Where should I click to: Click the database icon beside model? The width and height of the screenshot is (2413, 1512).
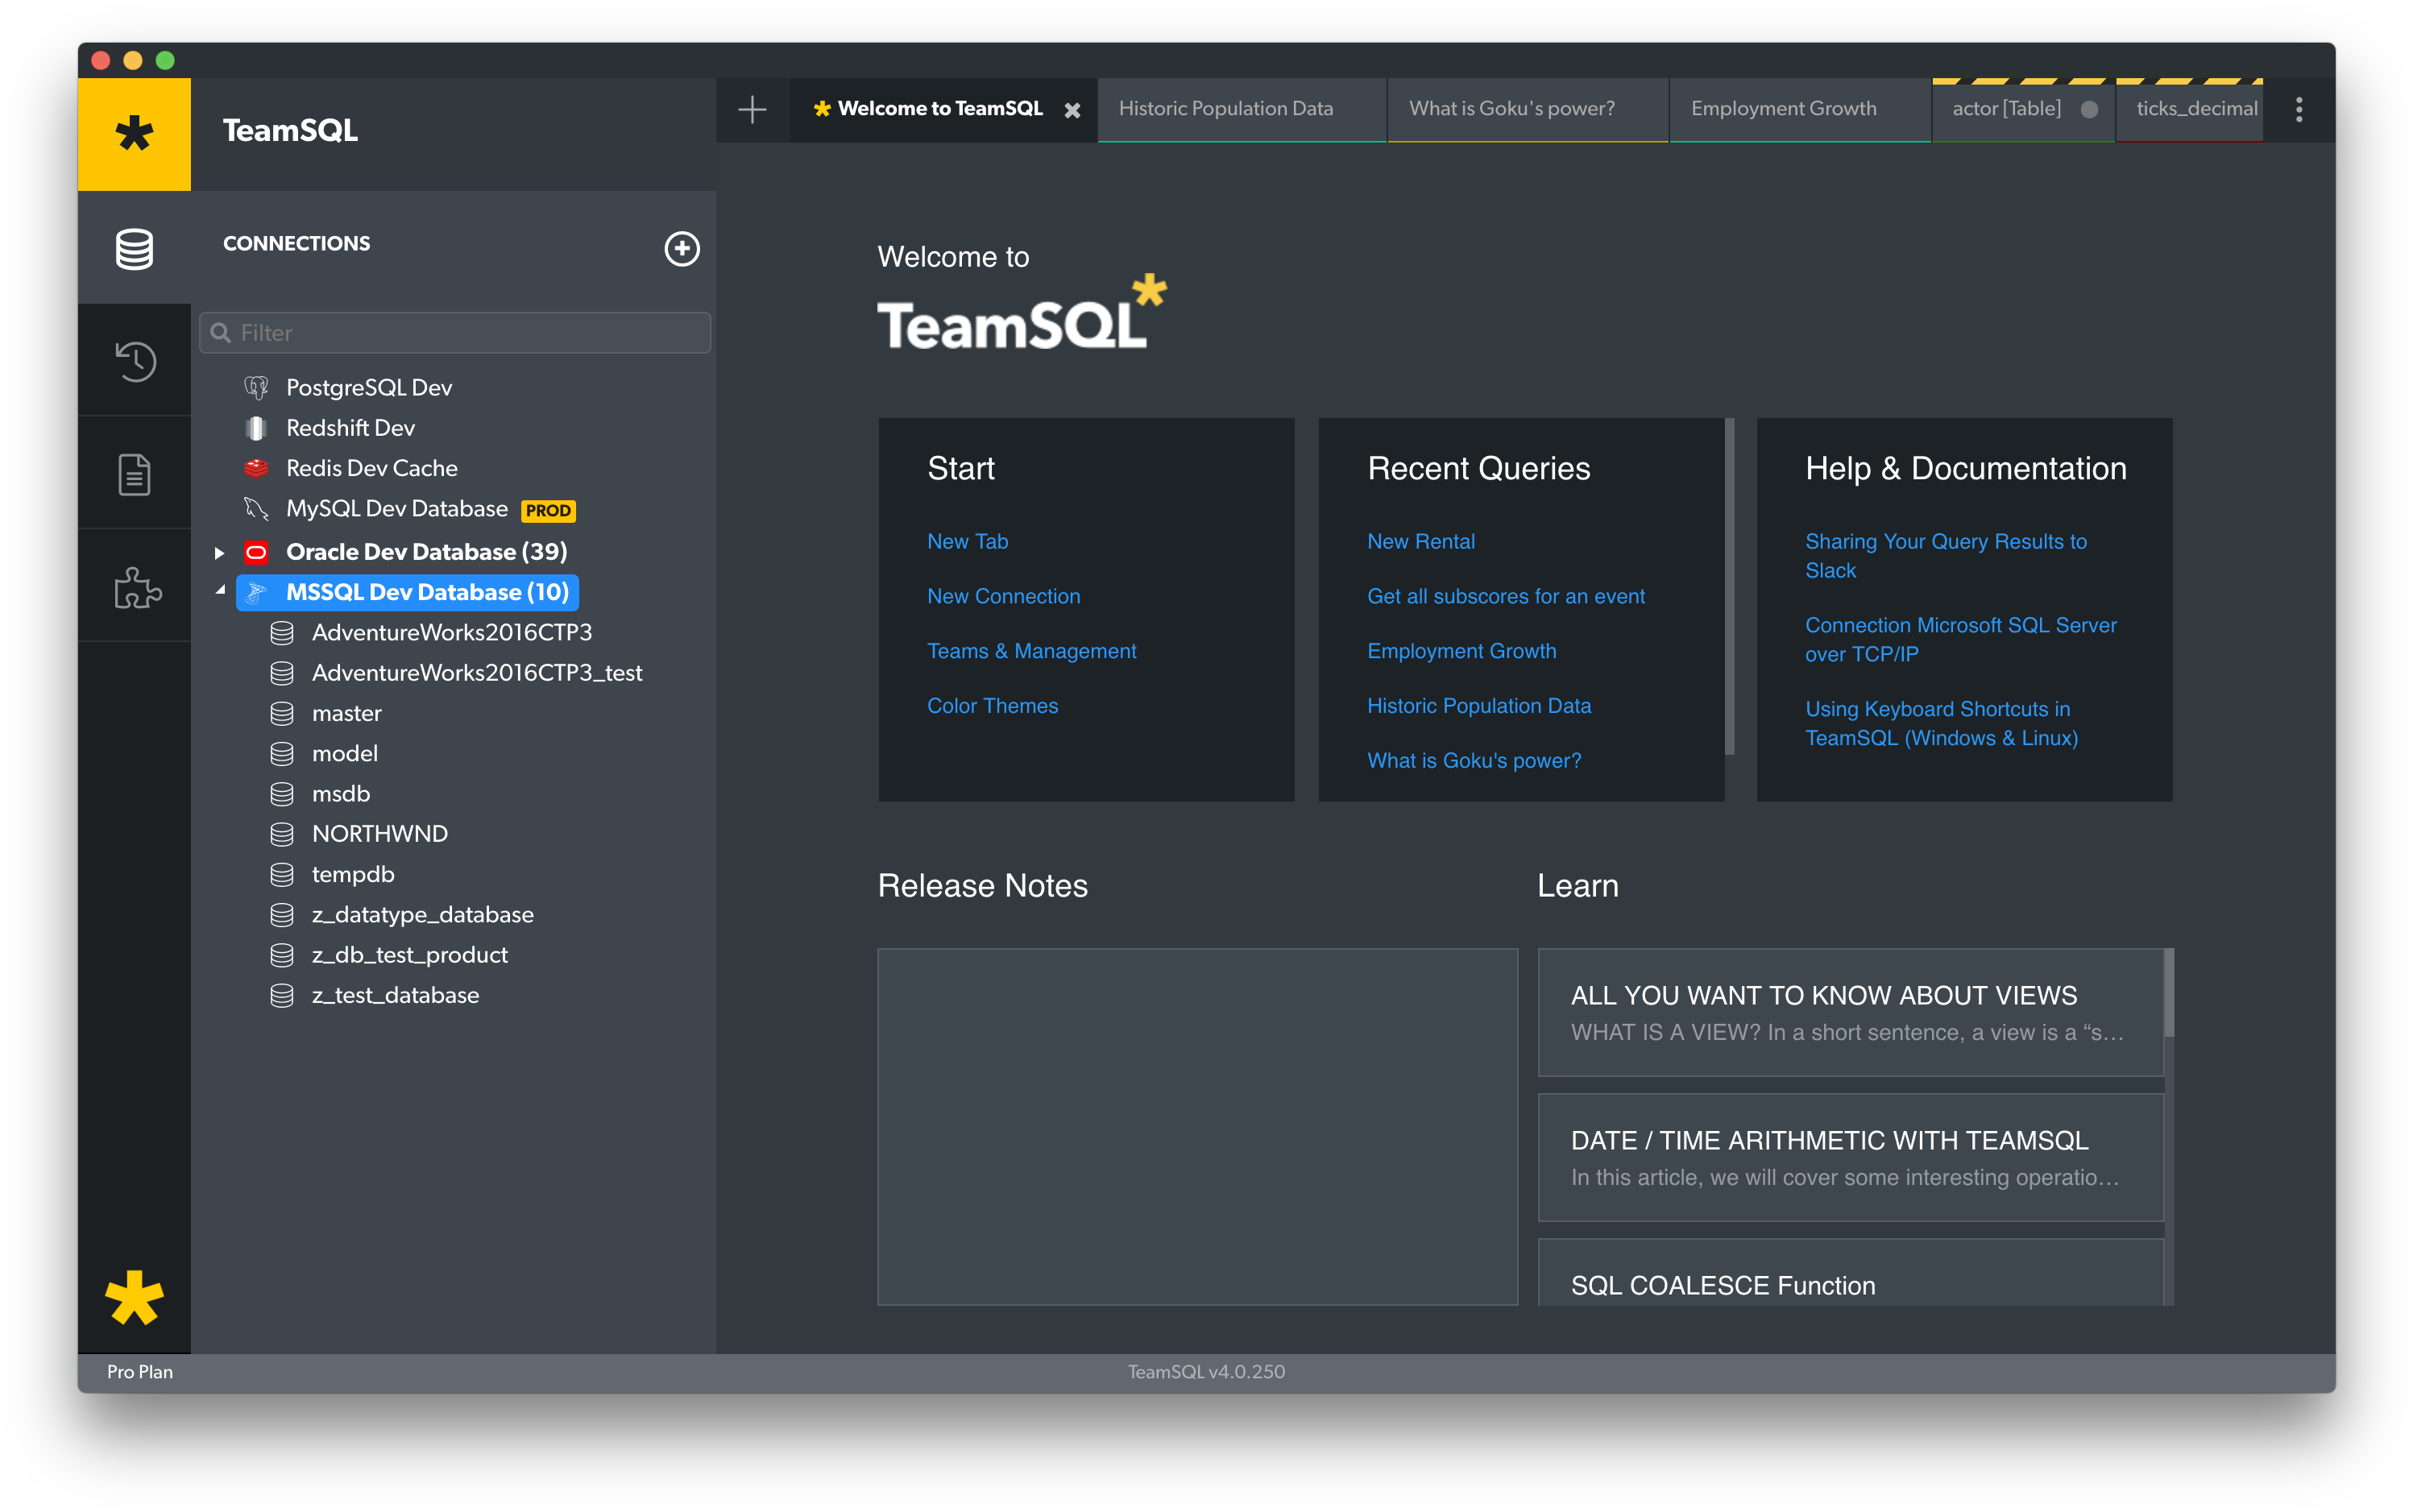282,753
